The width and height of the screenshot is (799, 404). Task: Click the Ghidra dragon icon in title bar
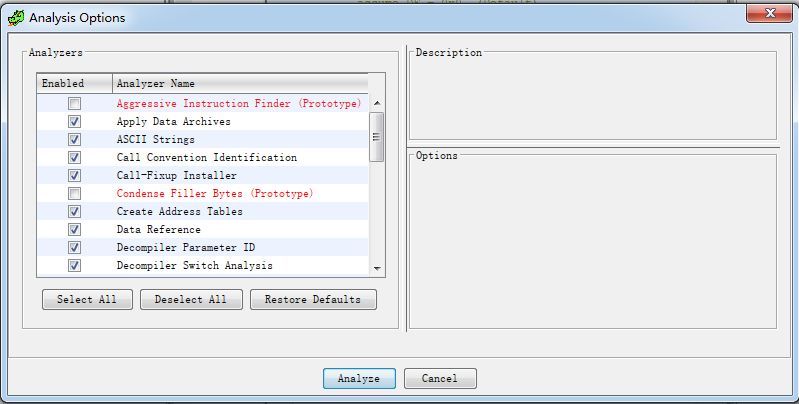pos(16,17)
